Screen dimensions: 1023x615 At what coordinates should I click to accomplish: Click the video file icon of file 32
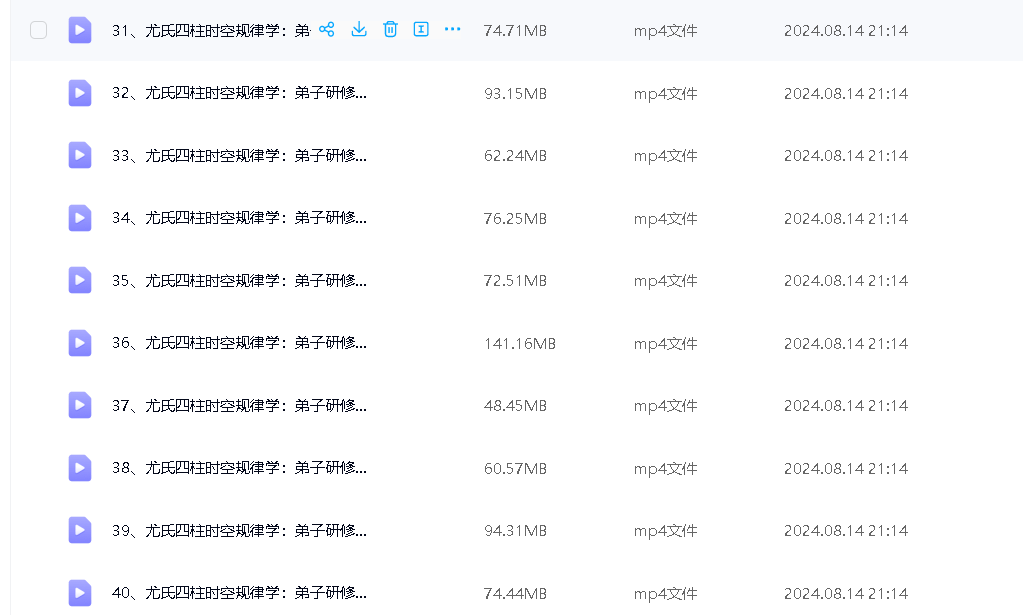80,93
